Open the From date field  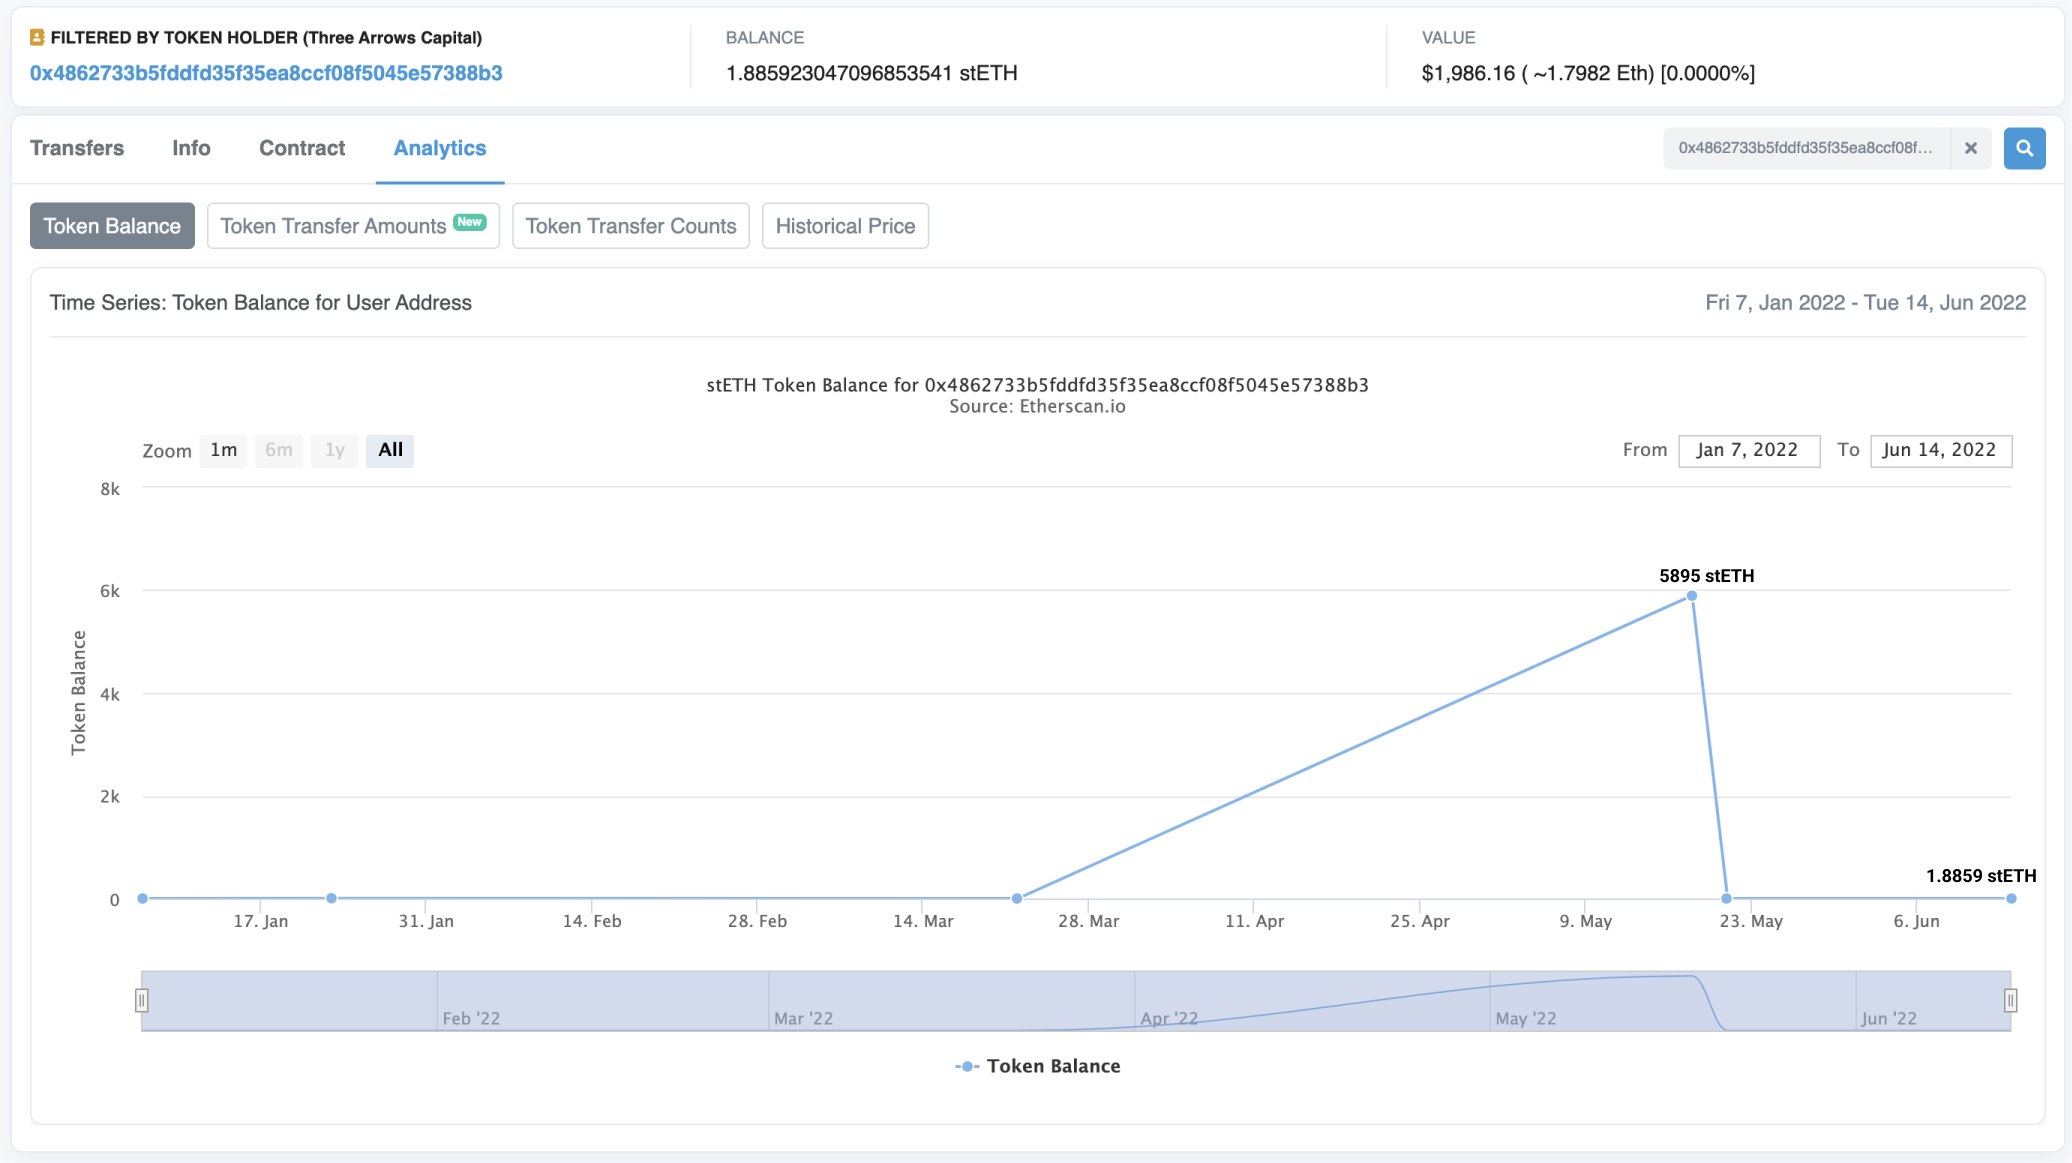pos(1748,450)
